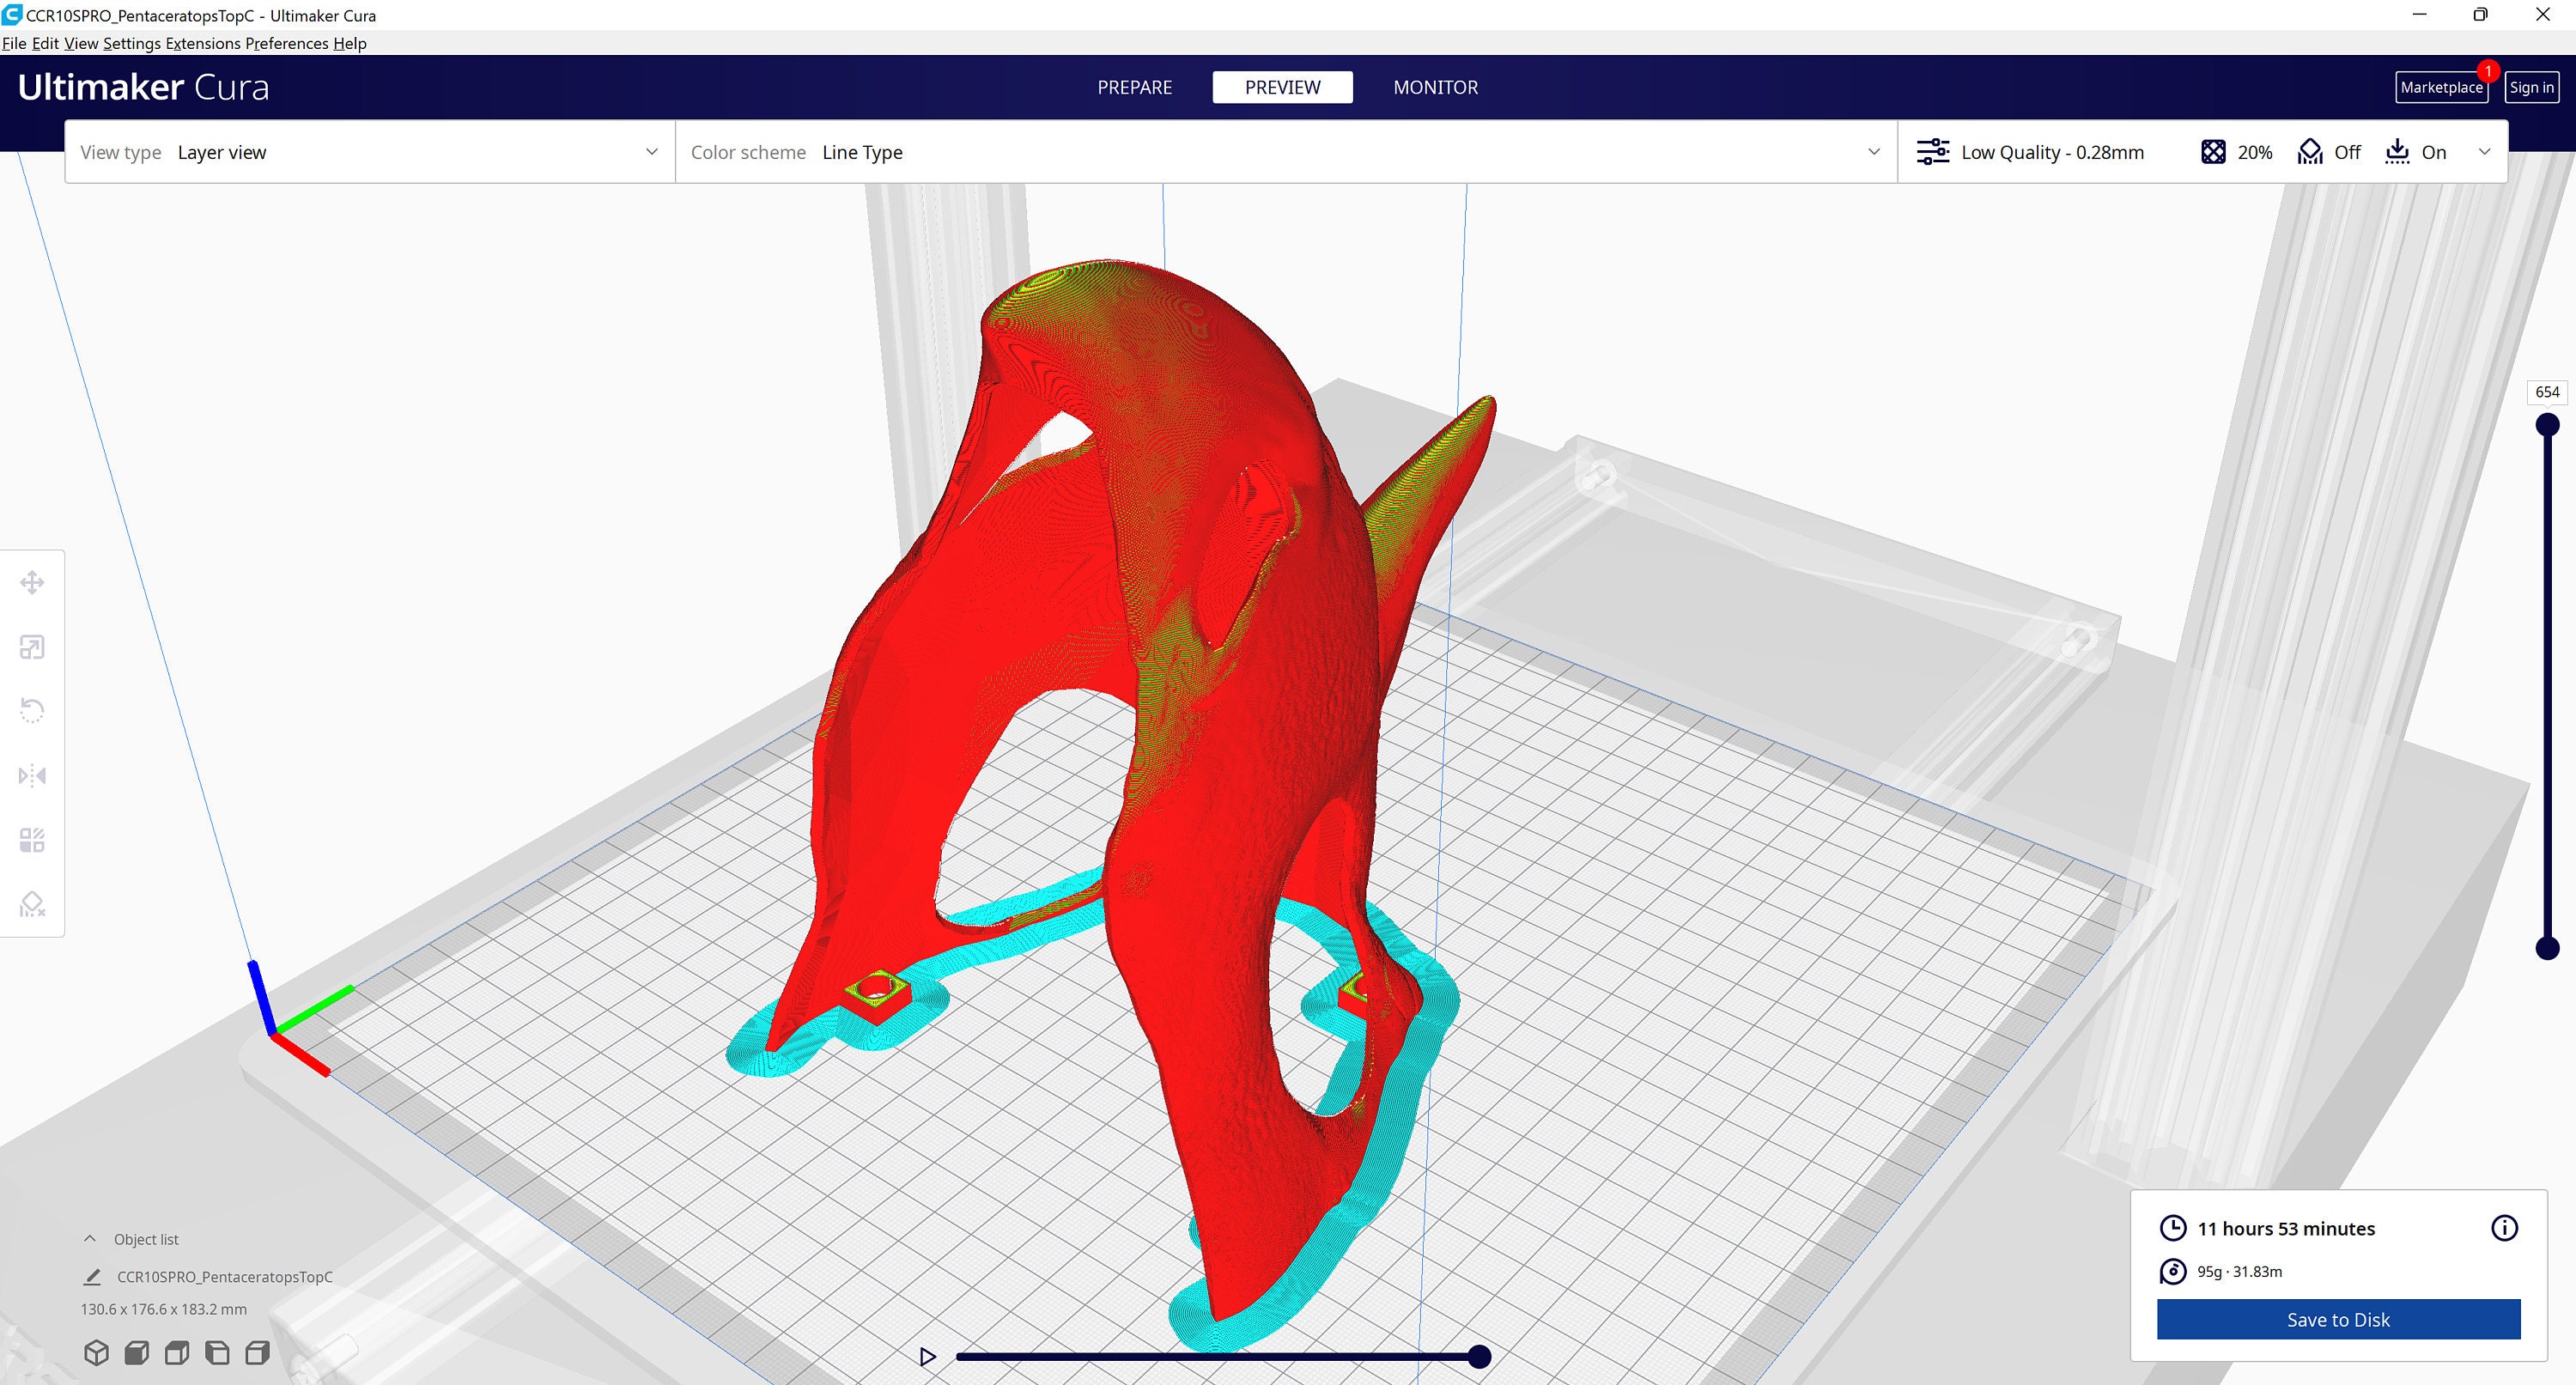Switch to the MONITOR tab
Screen dimensions: 2576x1385
[1435, 87]
